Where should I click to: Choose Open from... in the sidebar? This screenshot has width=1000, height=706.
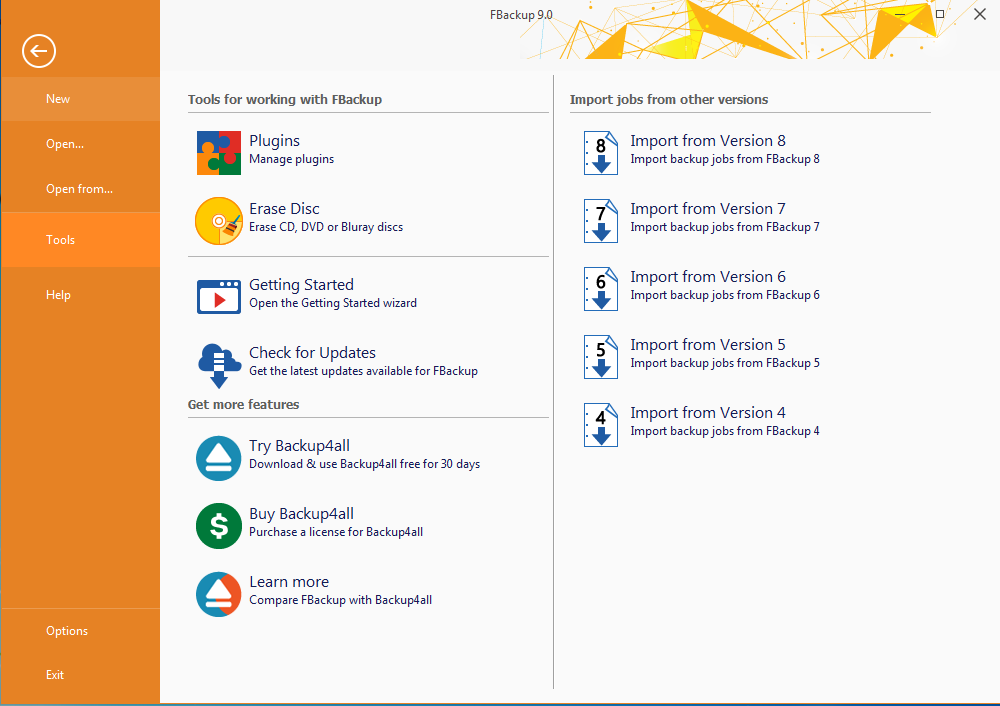(x=80, y=189)
